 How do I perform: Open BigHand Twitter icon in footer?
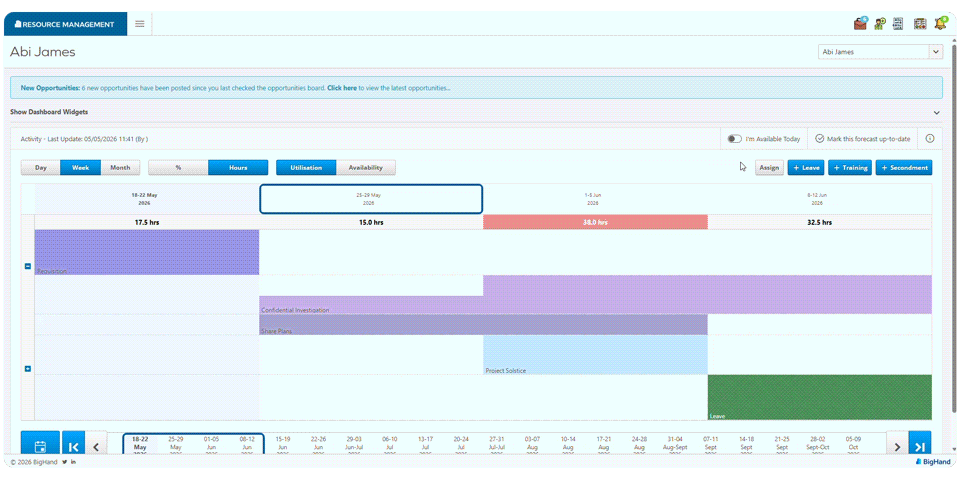click(64, 462)
